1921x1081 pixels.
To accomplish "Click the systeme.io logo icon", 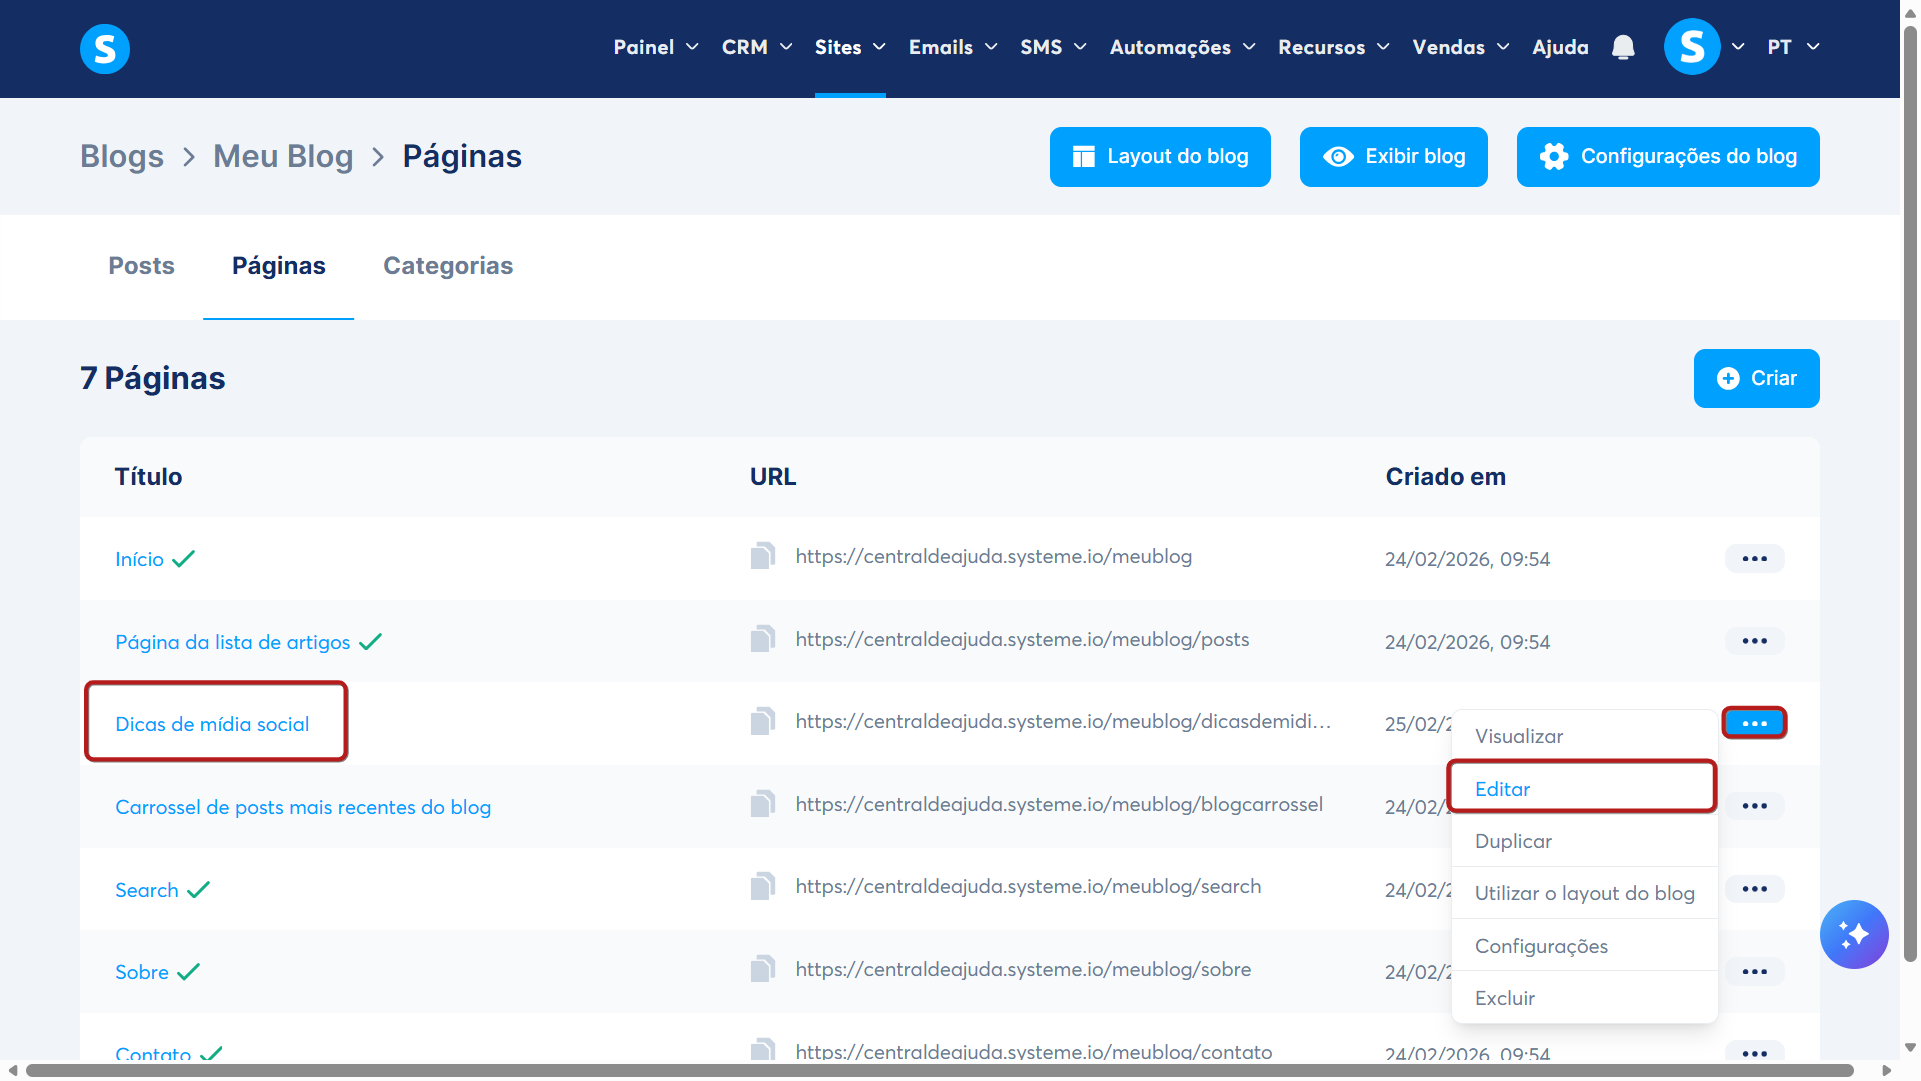I will (x=105, y=48).
